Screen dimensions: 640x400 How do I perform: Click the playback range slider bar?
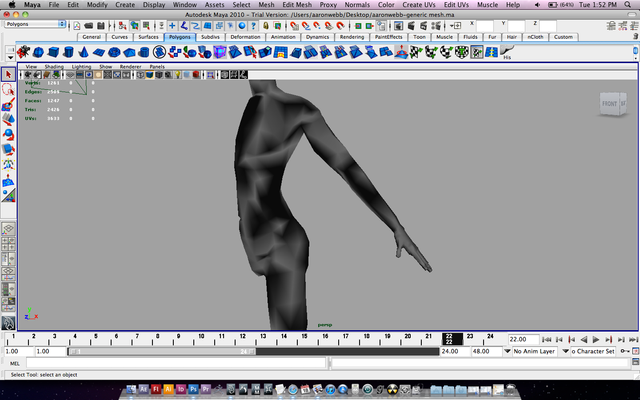pyautogui.click(x=160, y=352)
